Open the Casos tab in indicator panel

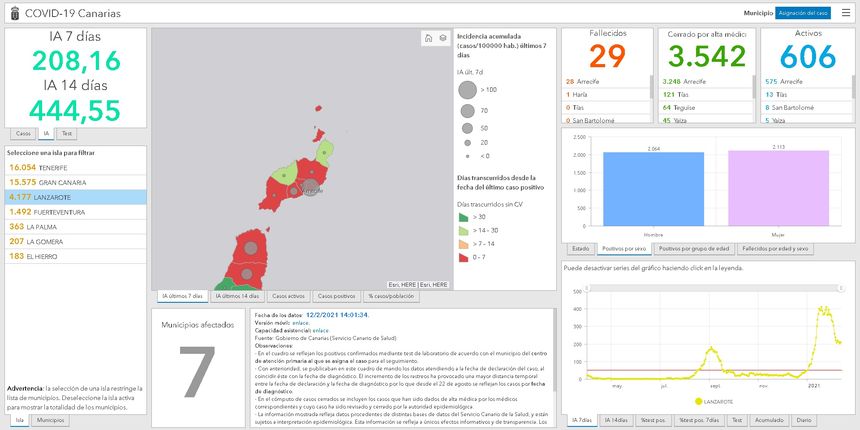pos(24,133)
